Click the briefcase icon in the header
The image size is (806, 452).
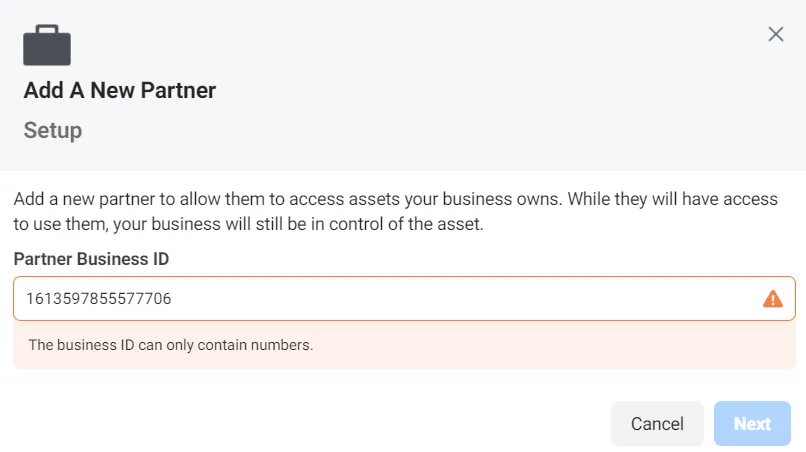coord(47,45)
